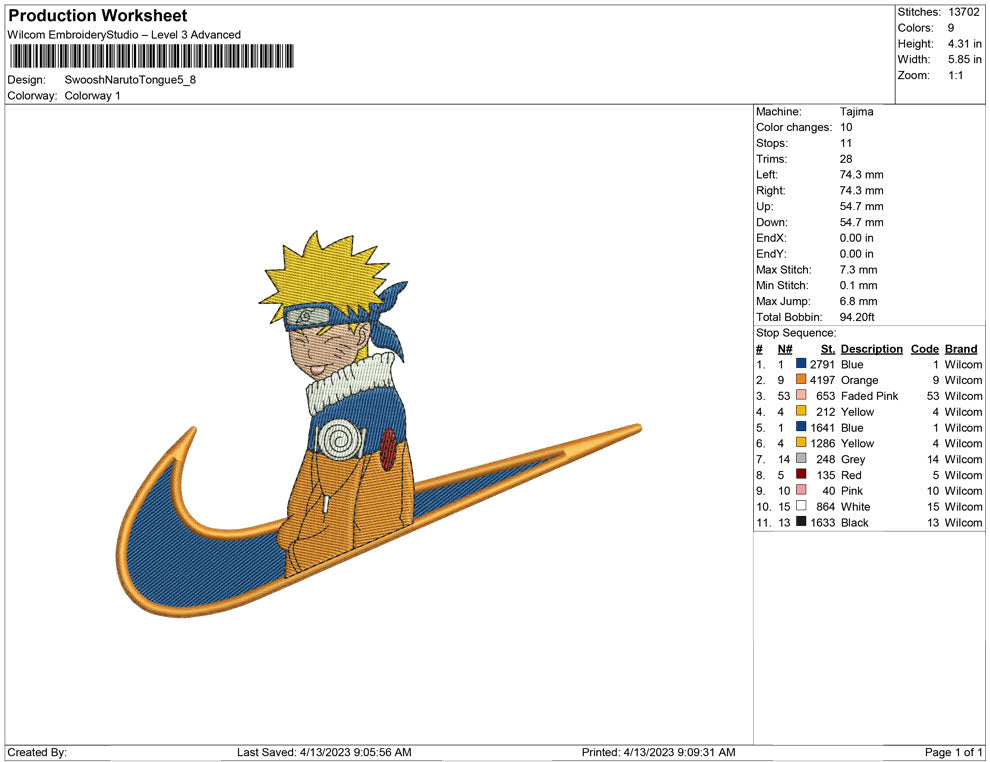Viewport: 990px width, 762px height.
Task: Select the blue swatch beside stitch count 1641
Action: pos(801,427)
